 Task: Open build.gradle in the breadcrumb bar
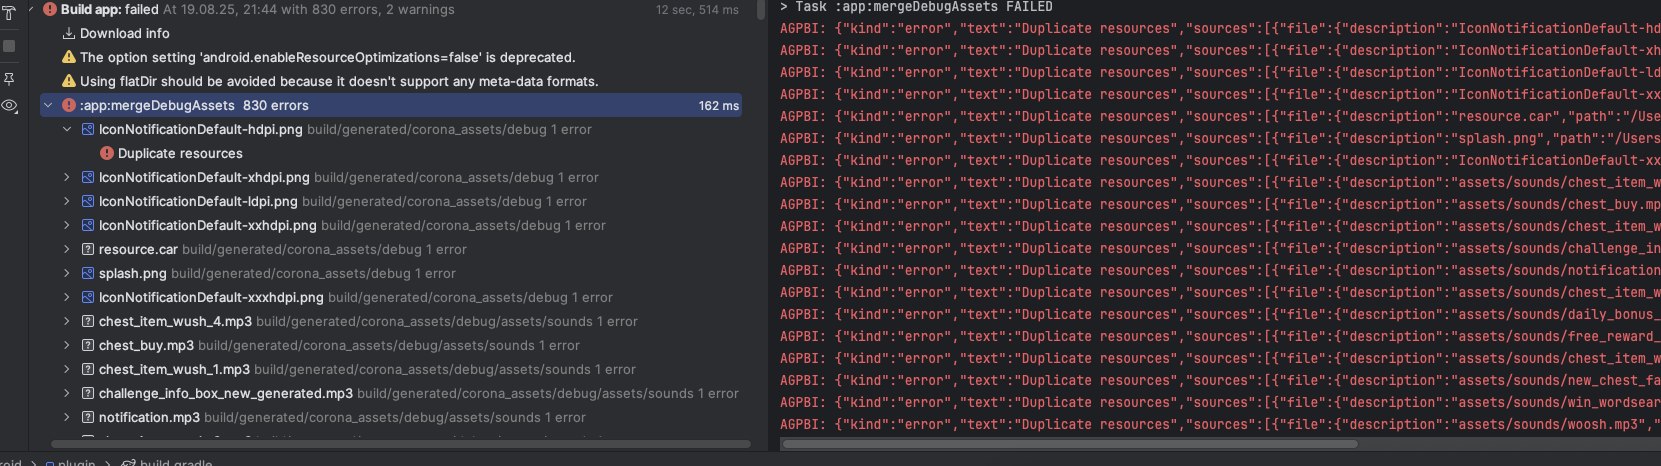pos(176,462)
